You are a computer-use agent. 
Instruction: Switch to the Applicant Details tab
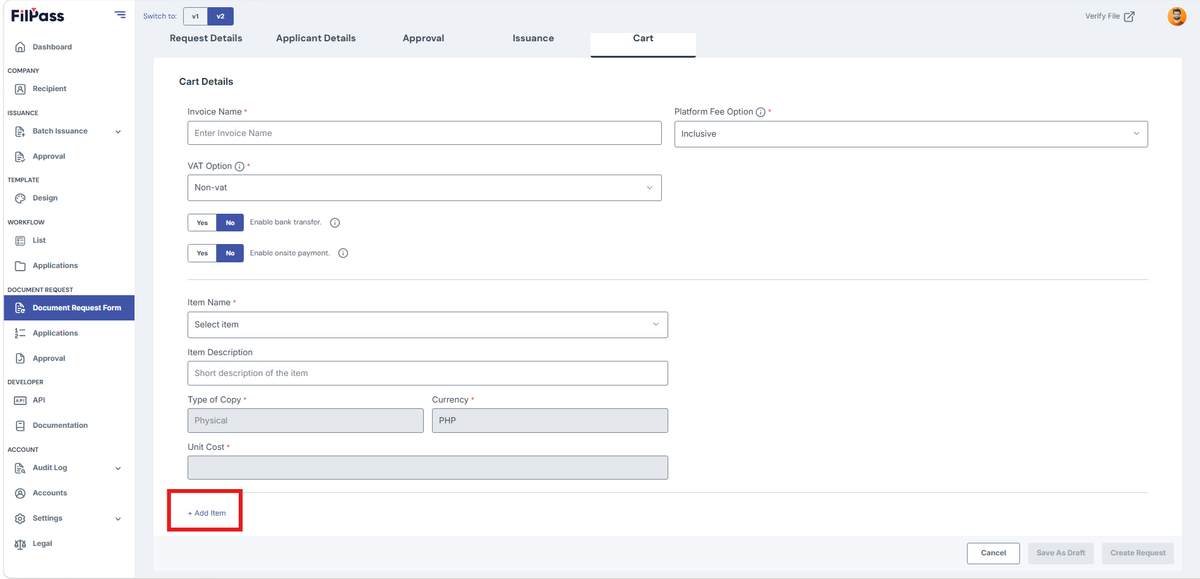click(314, 38)
